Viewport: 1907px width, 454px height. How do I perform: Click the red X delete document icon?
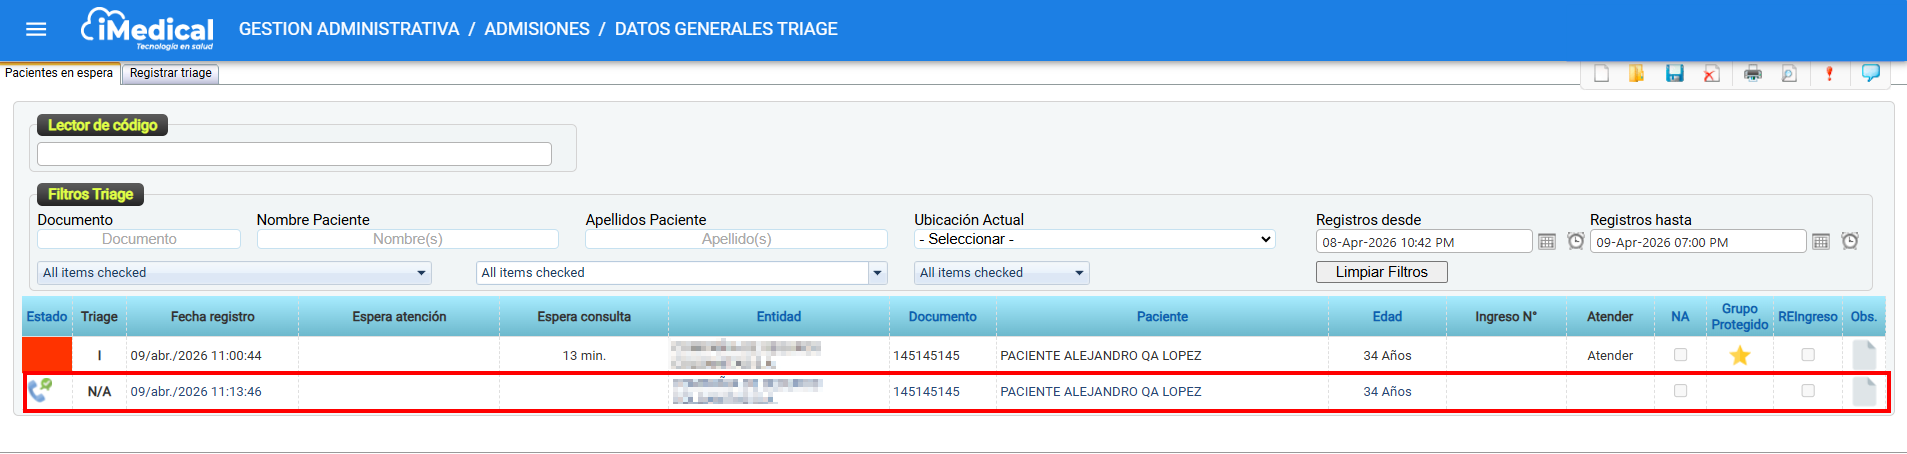[x=1711, y=73]
